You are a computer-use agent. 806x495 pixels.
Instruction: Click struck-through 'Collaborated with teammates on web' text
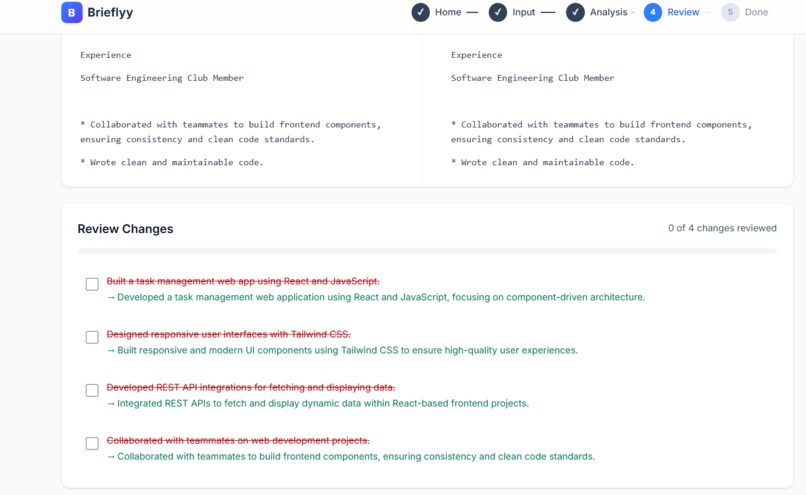point(238,440)
